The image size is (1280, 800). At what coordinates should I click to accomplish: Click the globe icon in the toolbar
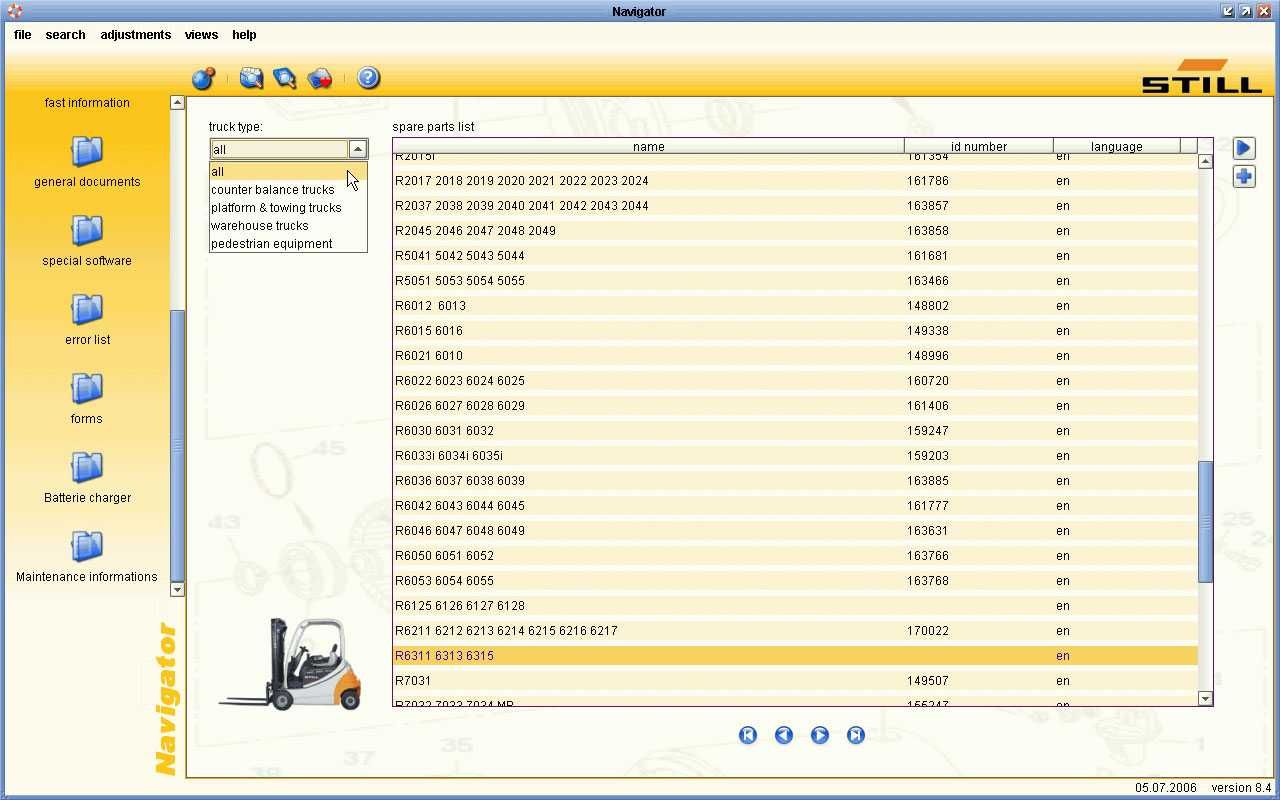(203, 78)
